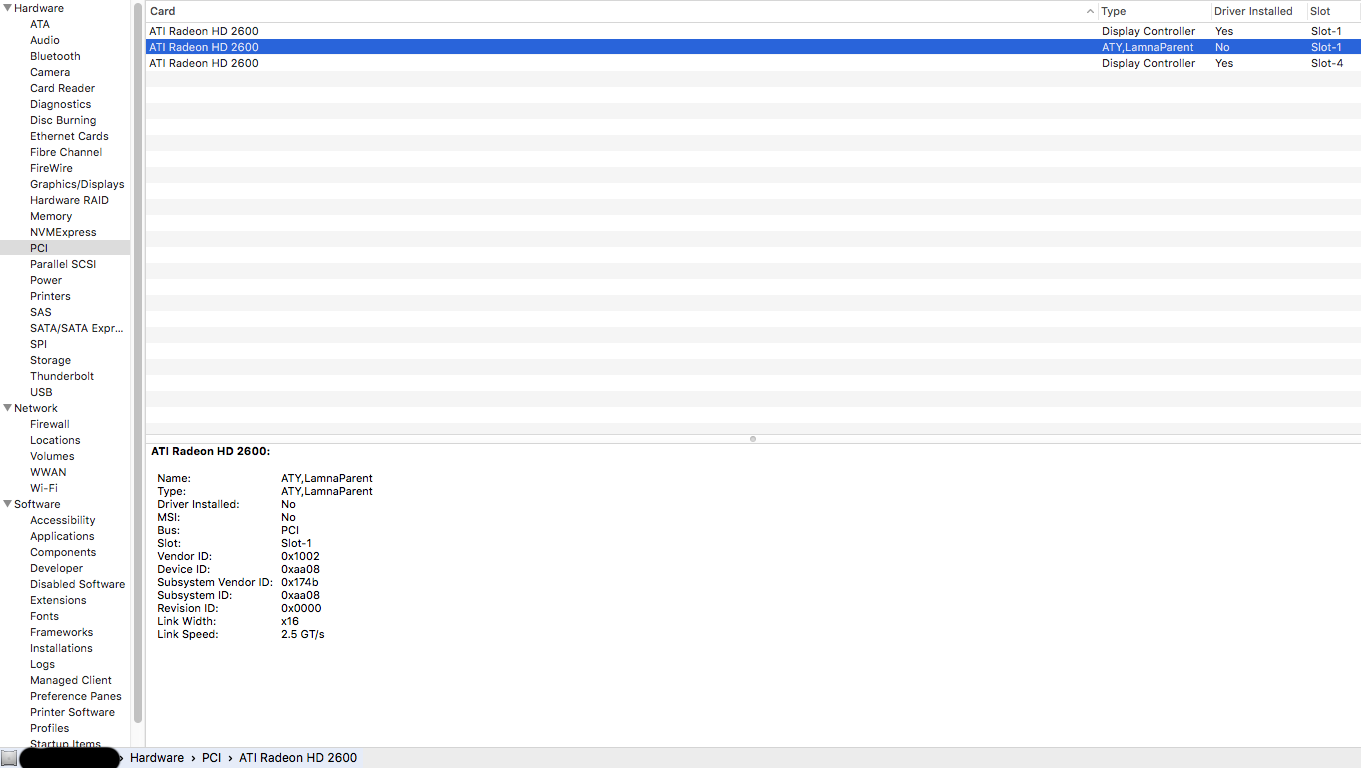Show Memory information
The height and width of the screenshot is (768, 1366).
pos(51,216)
